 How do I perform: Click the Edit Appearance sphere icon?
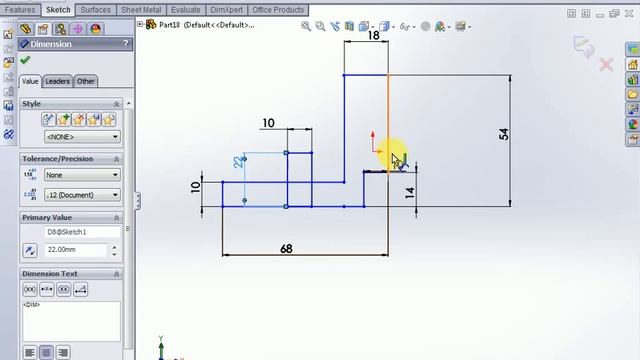(425, 27)
